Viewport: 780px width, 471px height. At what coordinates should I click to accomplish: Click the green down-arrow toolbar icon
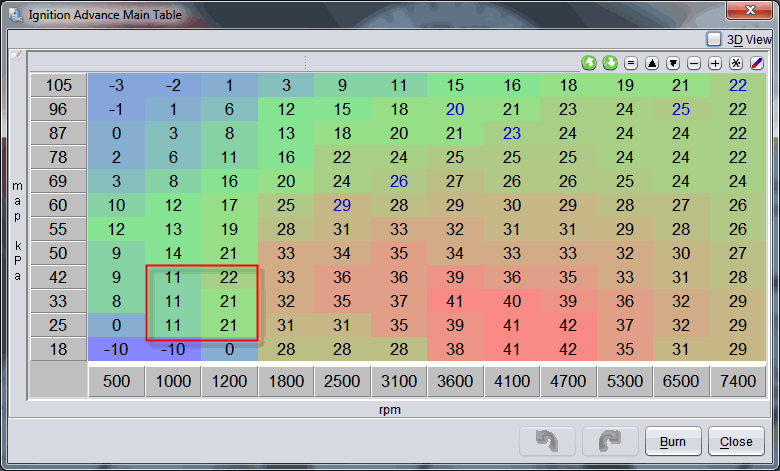tap(610, 63)
